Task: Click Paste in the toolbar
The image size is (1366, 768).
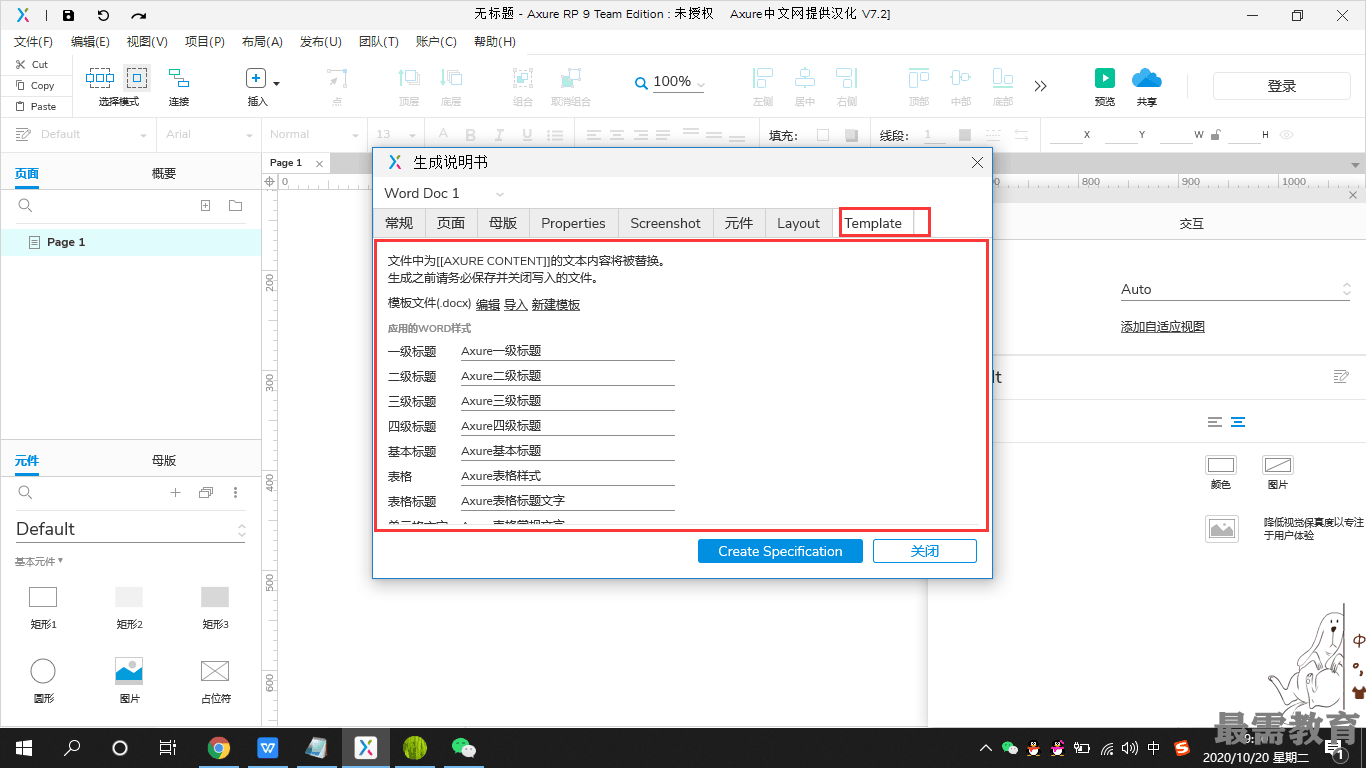Action: click(x=35, y=106)
